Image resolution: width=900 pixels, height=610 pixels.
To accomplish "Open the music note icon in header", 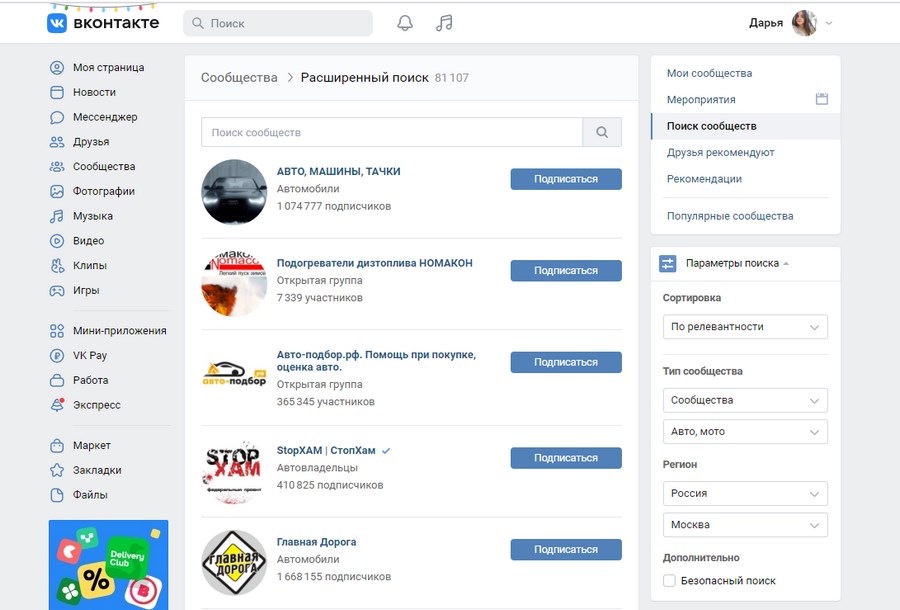I will point(444,23).
